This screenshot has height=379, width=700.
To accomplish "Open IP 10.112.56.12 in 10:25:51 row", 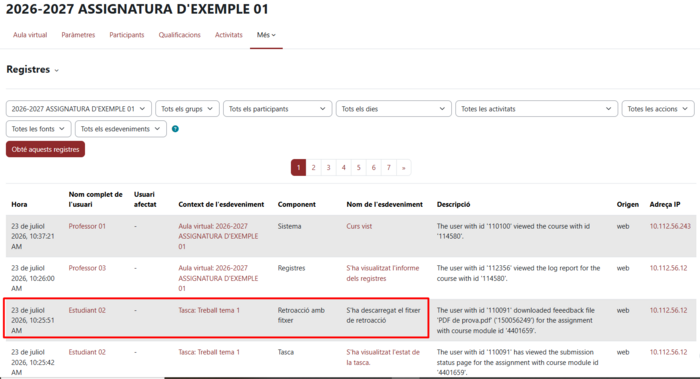I will pyautogui.click(x=668, y=310).
